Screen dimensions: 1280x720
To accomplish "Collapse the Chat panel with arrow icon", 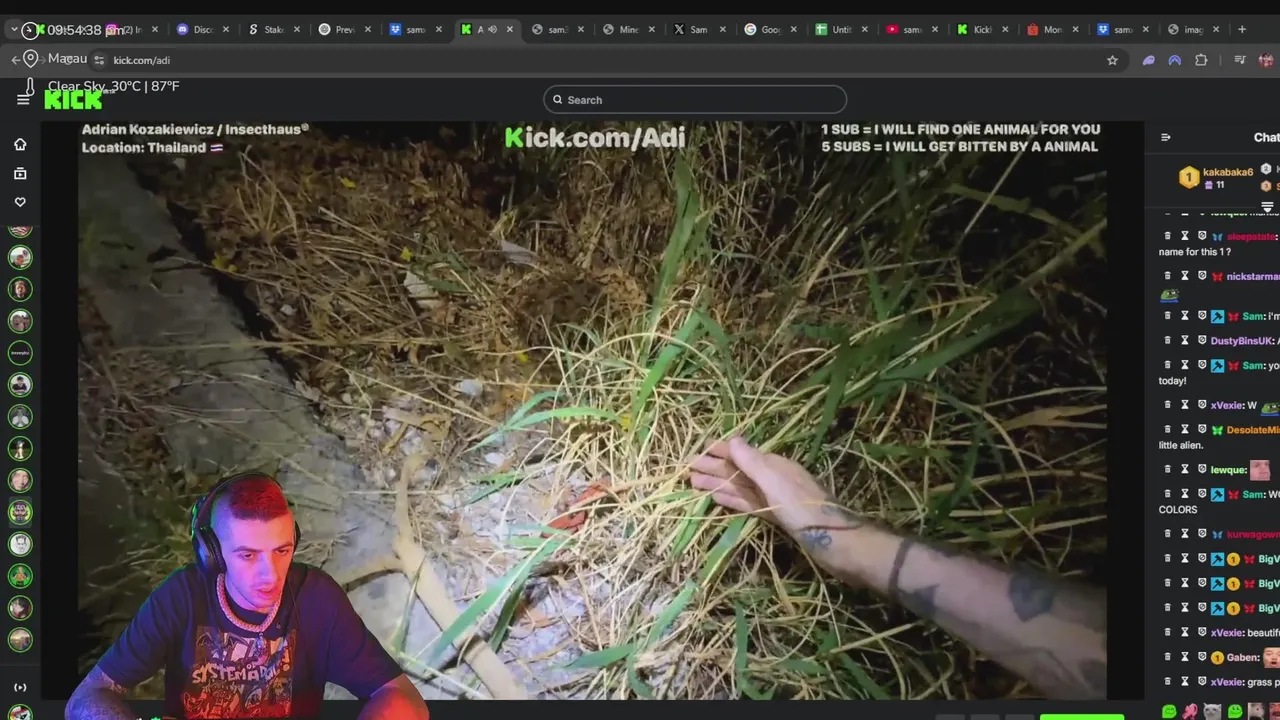I will click(1165, 137).
